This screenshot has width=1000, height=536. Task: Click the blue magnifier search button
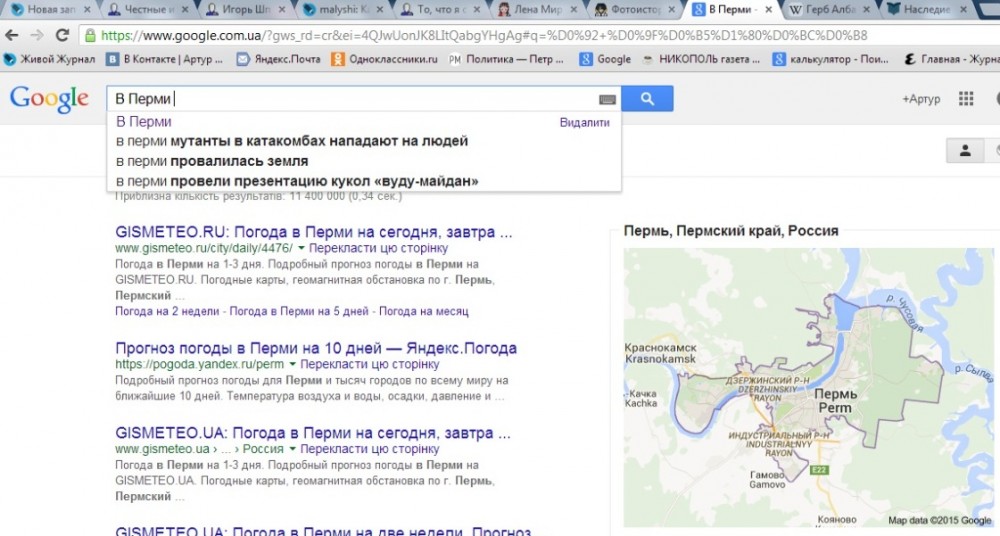pyautogui.click(x=647, y=99)
